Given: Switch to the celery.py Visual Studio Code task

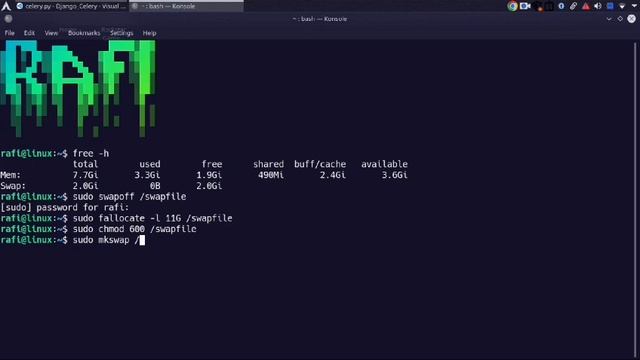Looking at the screenshot, I should (x=71, y=6).
